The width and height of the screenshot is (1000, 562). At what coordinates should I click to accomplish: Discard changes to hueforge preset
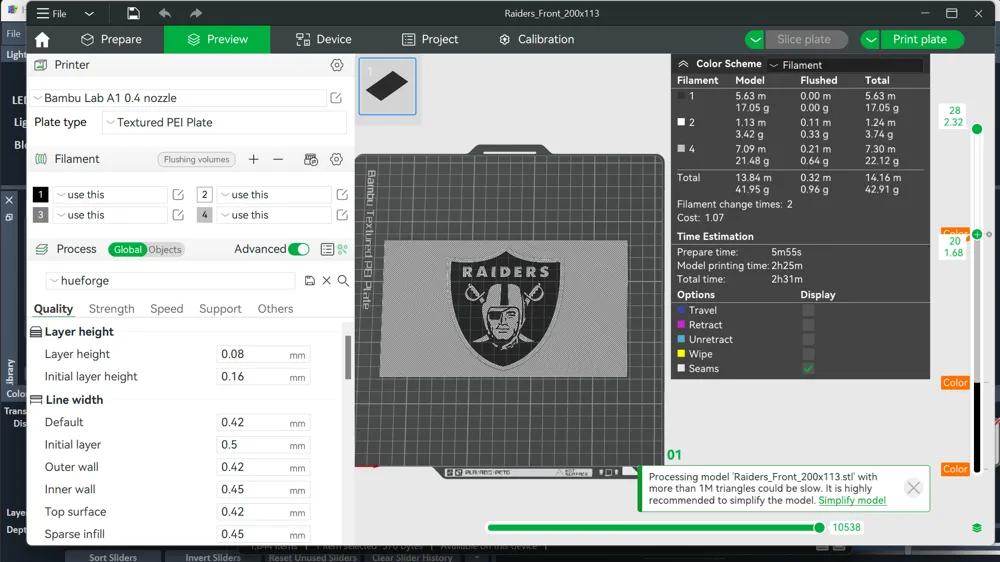click(x=327, y=281)
